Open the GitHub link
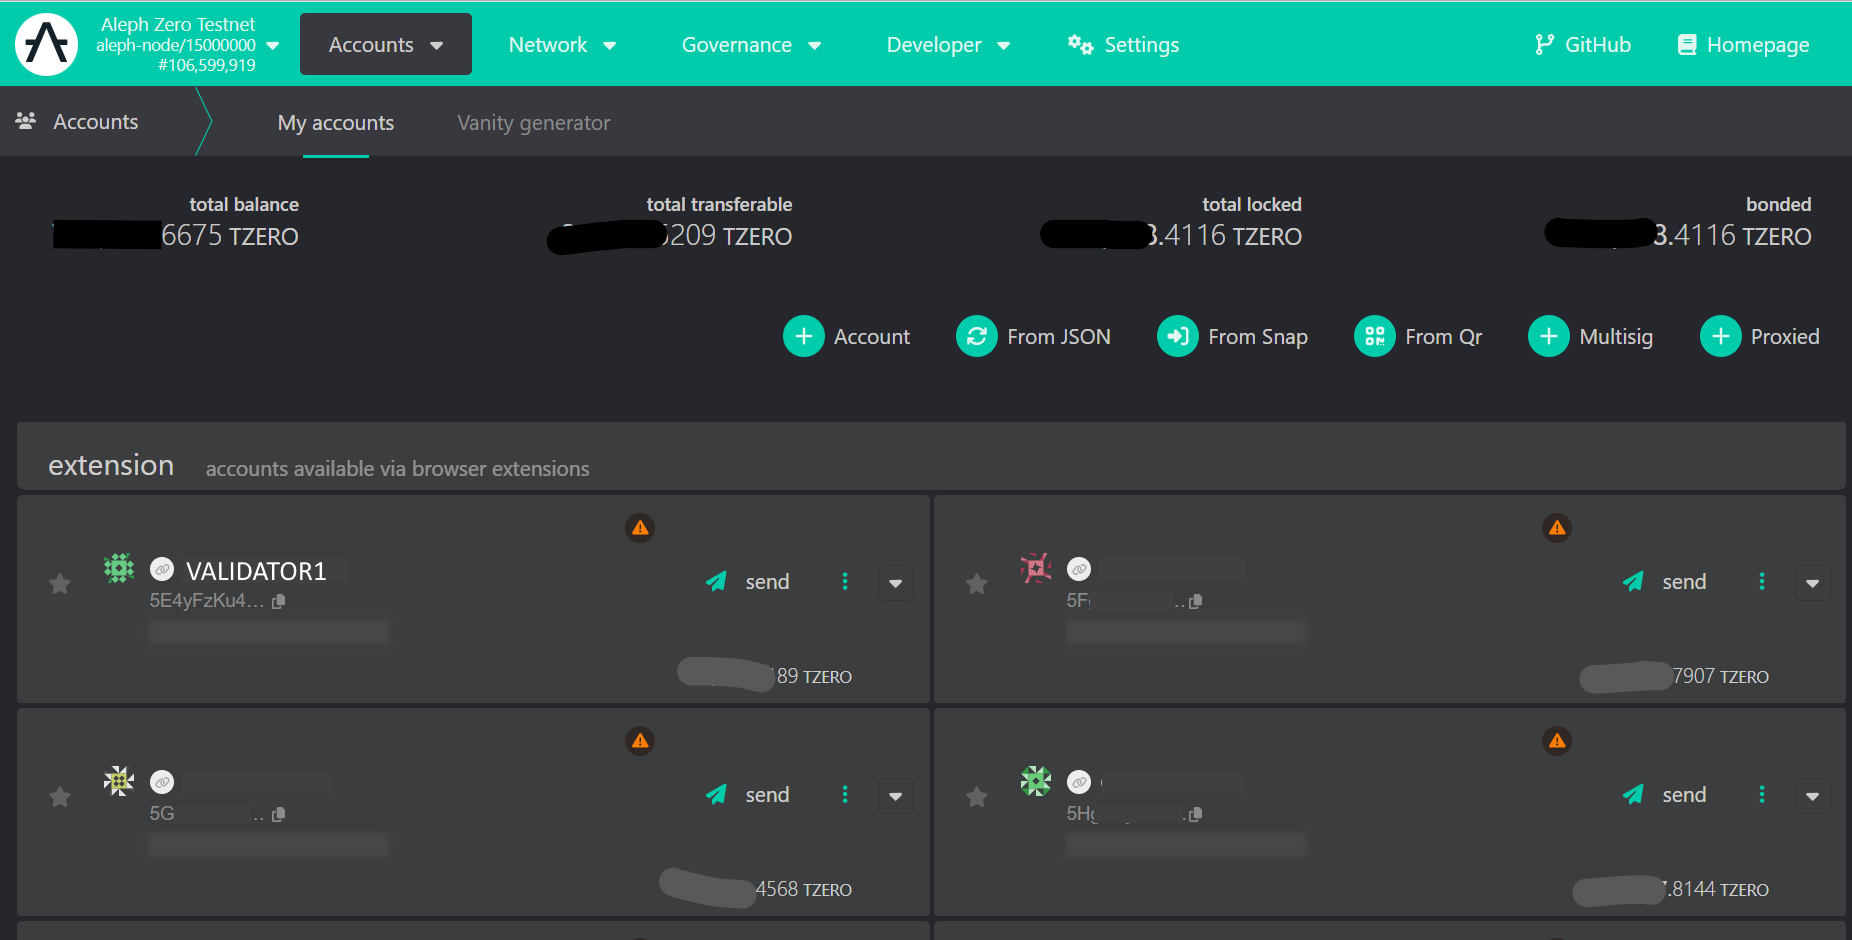The image size is (1852, 940). (1583, 45)
